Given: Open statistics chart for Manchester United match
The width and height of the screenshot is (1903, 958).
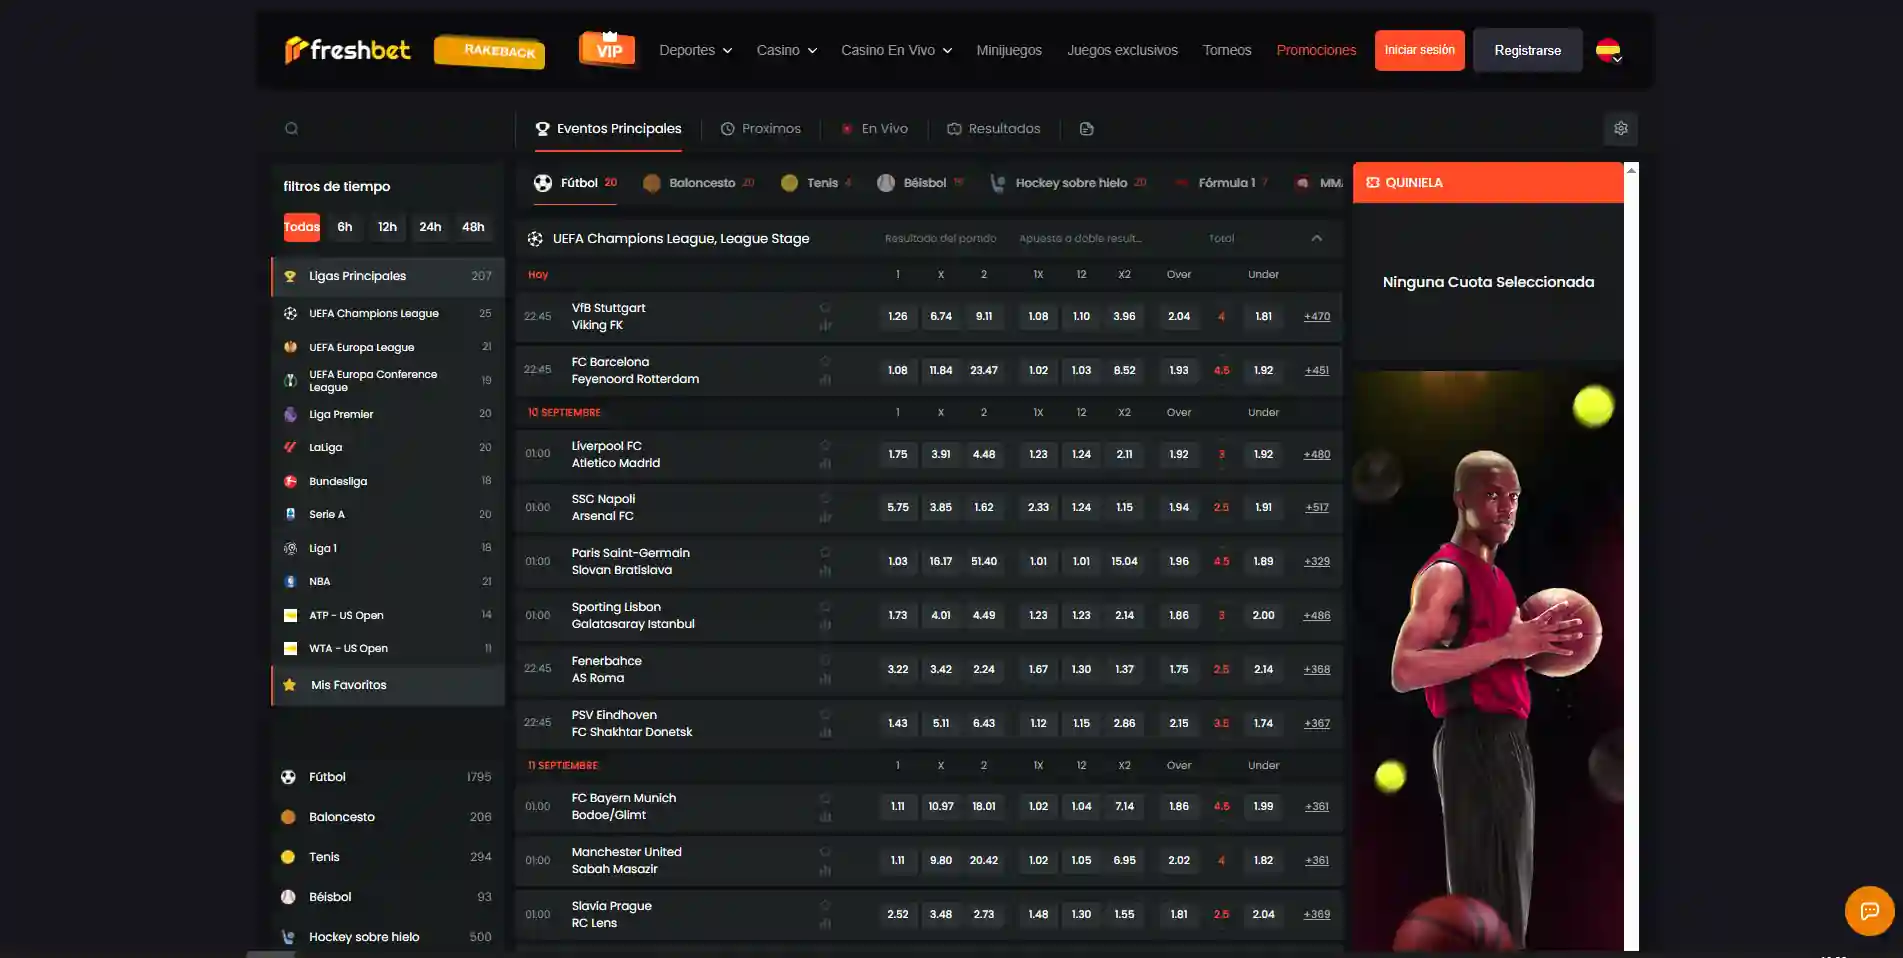Looking at the screenshot, I should pos(825,870).
